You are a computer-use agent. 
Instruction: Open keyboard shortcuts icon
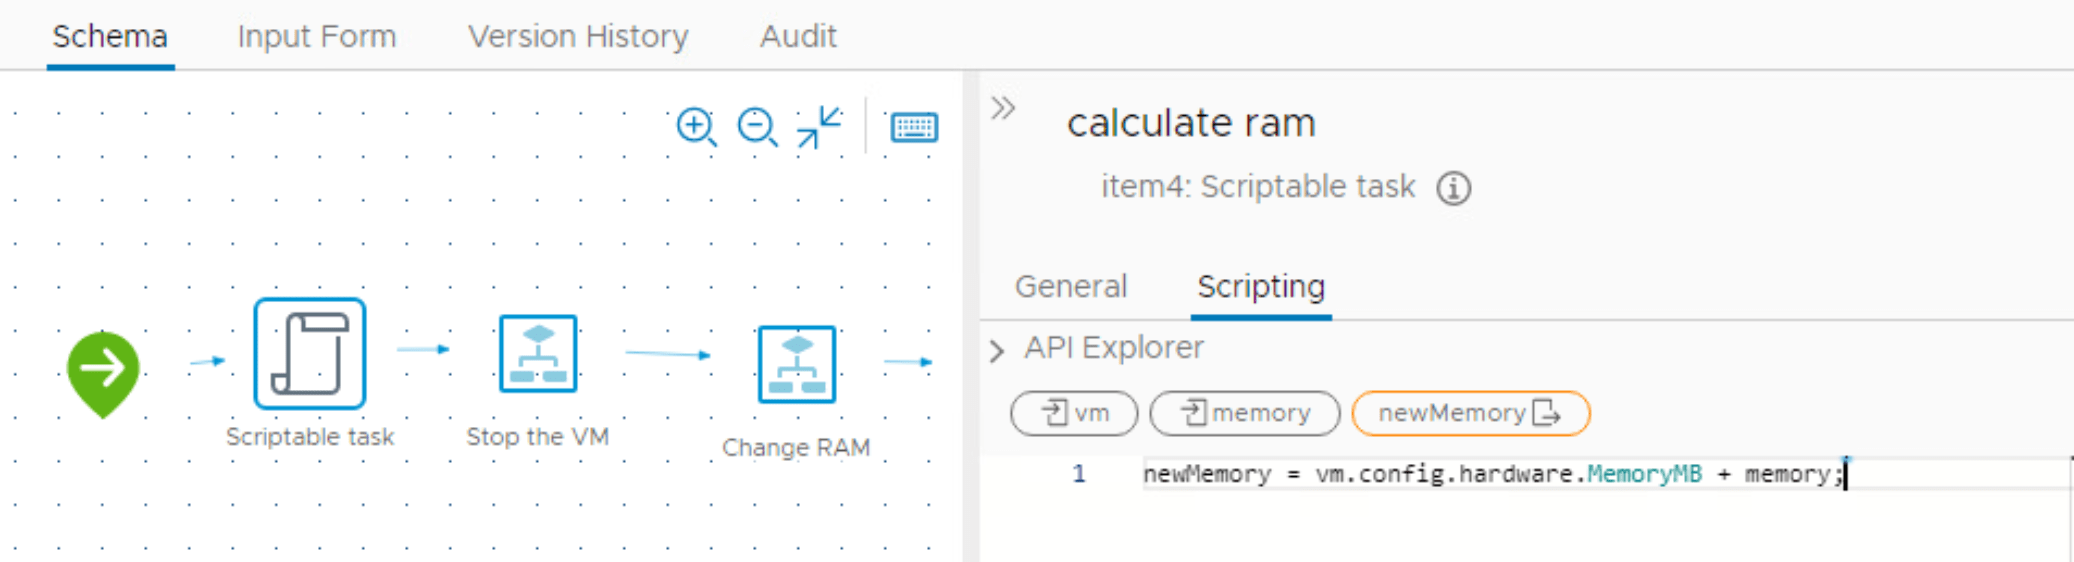[914, 128]
